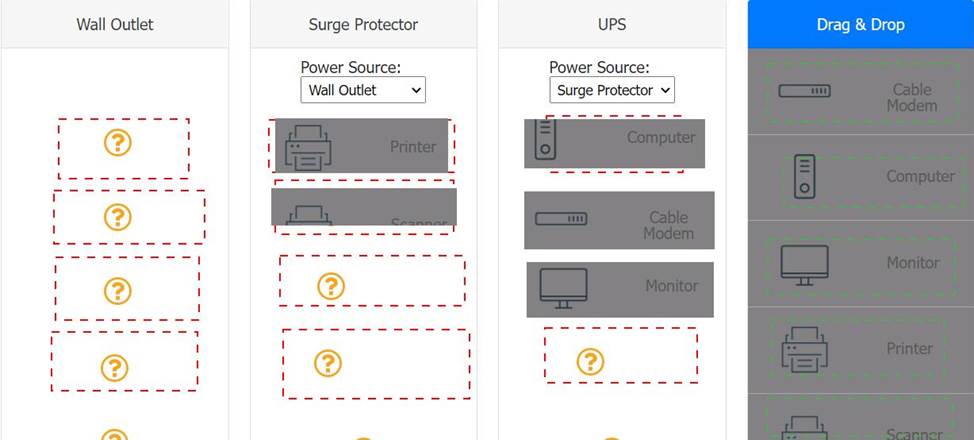Click the empty question-mark slot in UPS column
This screenshot has width=974, height=440.
pyautogui.click(x=590, y=361)
